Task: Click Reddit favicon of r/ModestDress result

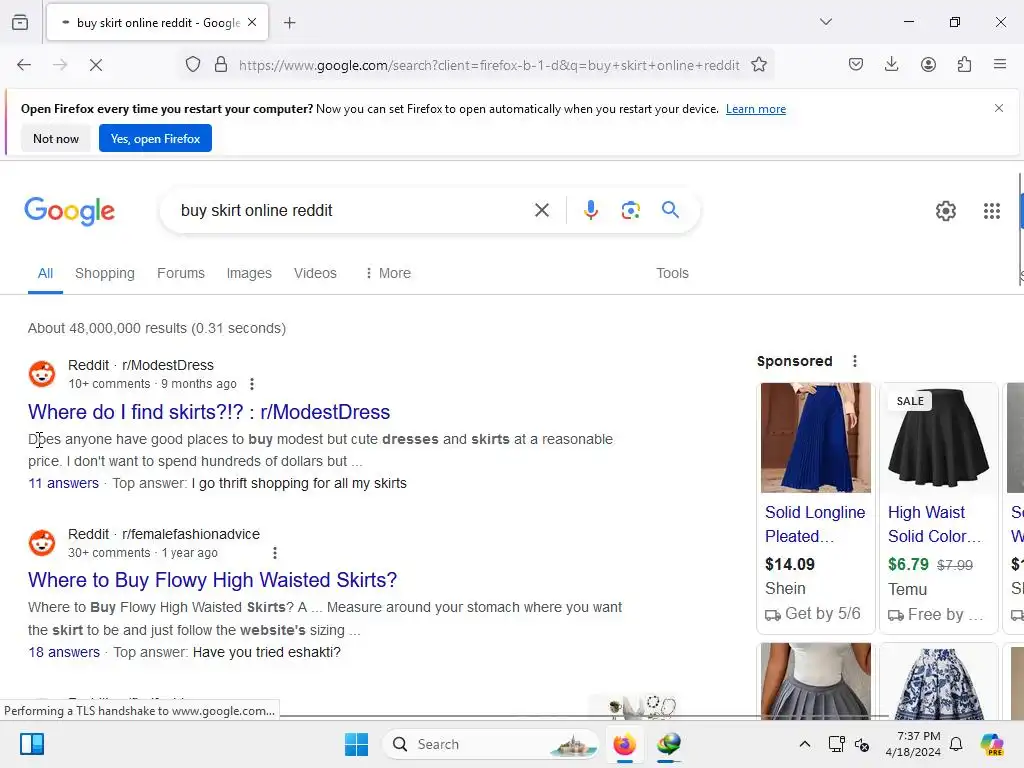Action: 42,374
